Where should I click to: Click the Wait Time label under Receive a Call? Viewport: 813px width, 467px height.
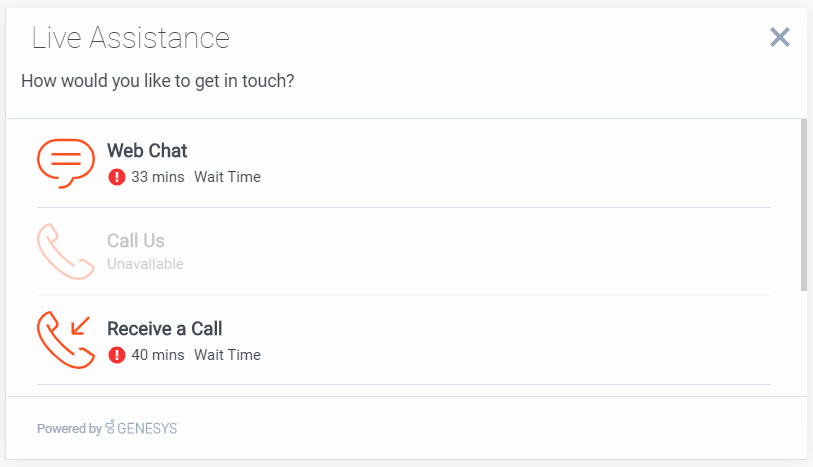coord(227,355)
